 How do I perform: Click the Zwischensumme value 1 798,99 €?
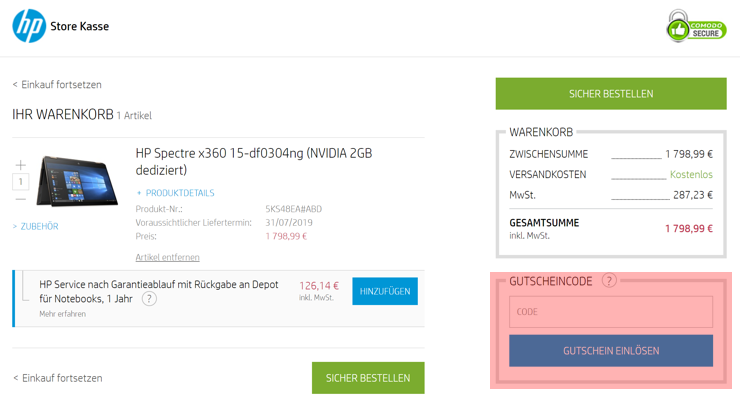coord(689,154)
